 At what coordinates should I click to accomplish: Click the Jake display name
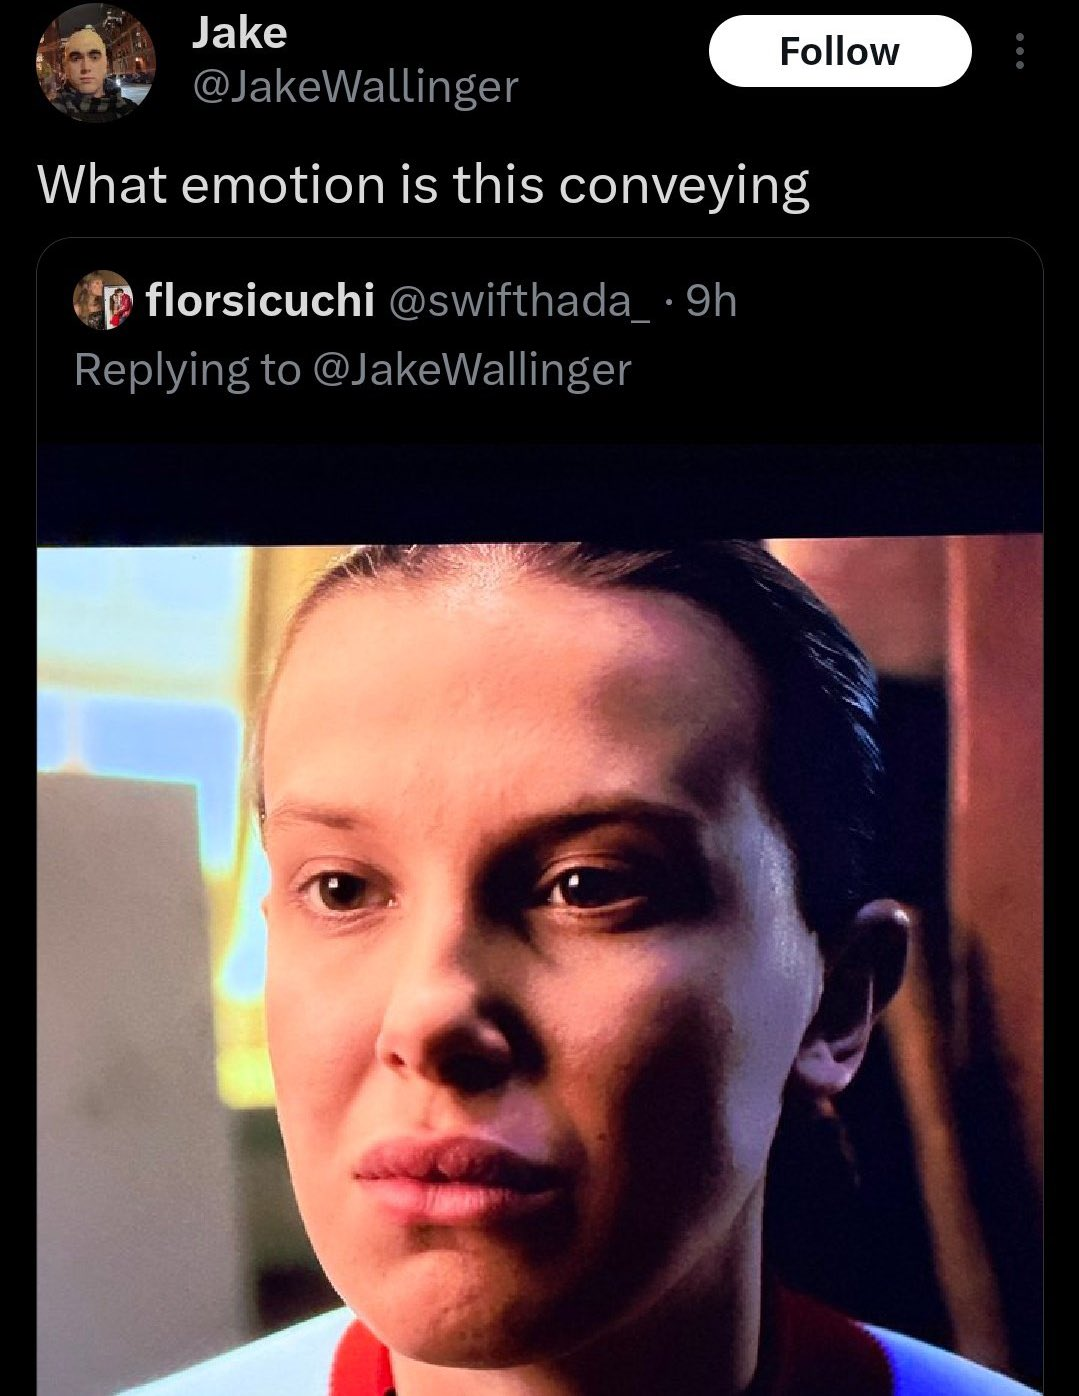pos(239,33)
